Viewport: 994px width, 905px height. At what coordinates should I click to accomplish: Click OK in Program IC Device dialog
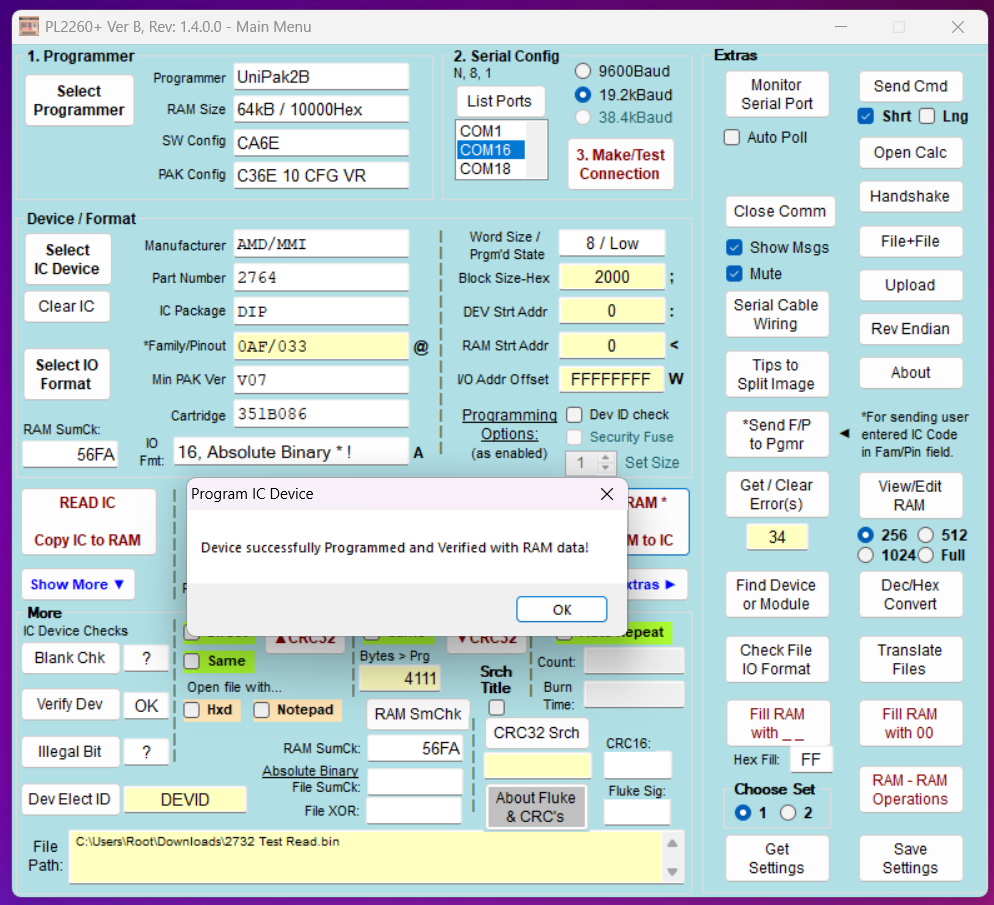(x=561, y=609)
